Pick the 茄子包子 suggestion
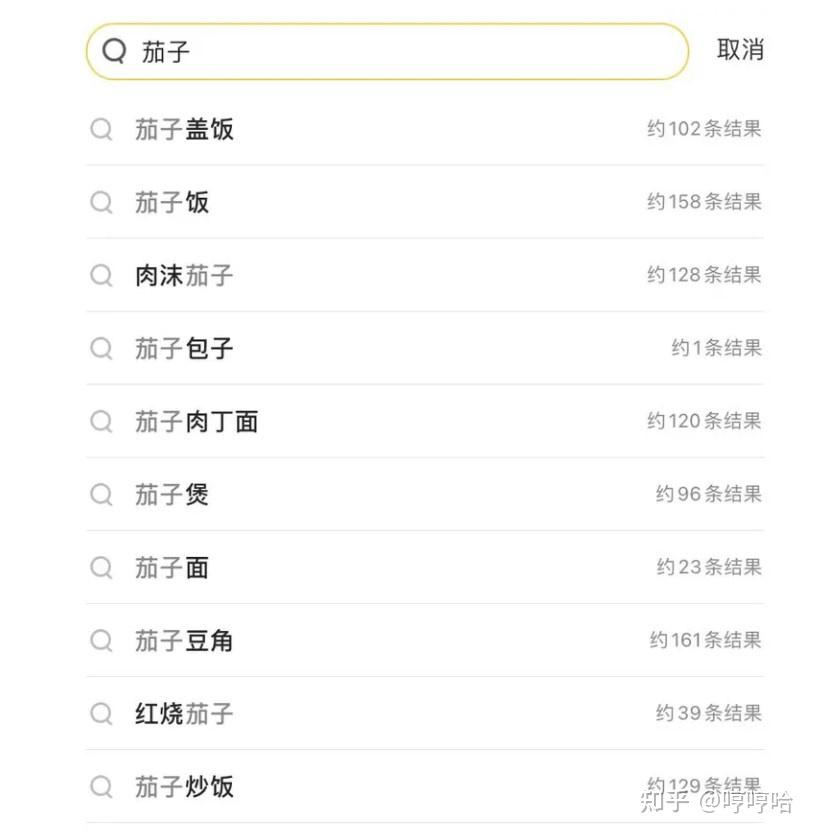The image size is (814, 835). (x=185, y=348)
